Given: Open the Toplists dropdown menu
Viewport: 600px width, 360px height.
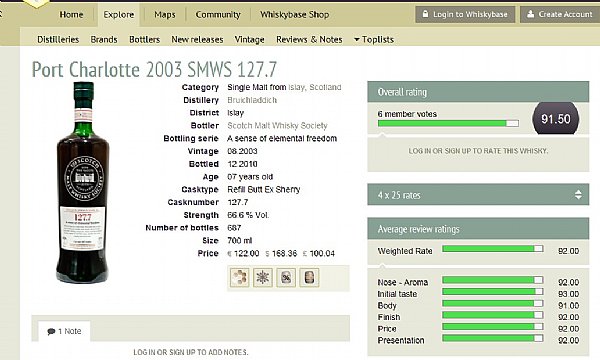Looking at the screenshot, I should tap(374, 39).
